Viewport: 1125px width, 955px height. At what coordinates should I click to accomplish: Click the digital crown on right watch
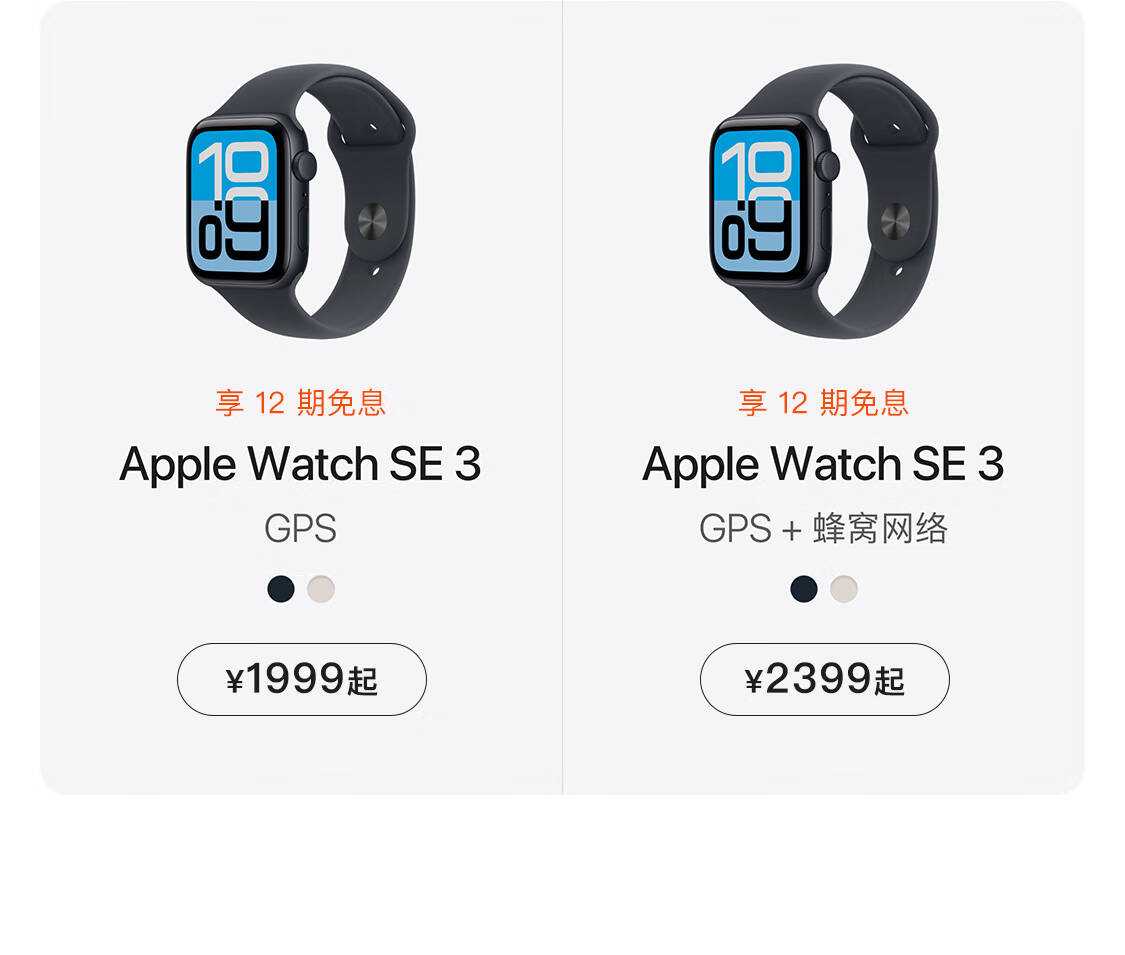point(829,166)
